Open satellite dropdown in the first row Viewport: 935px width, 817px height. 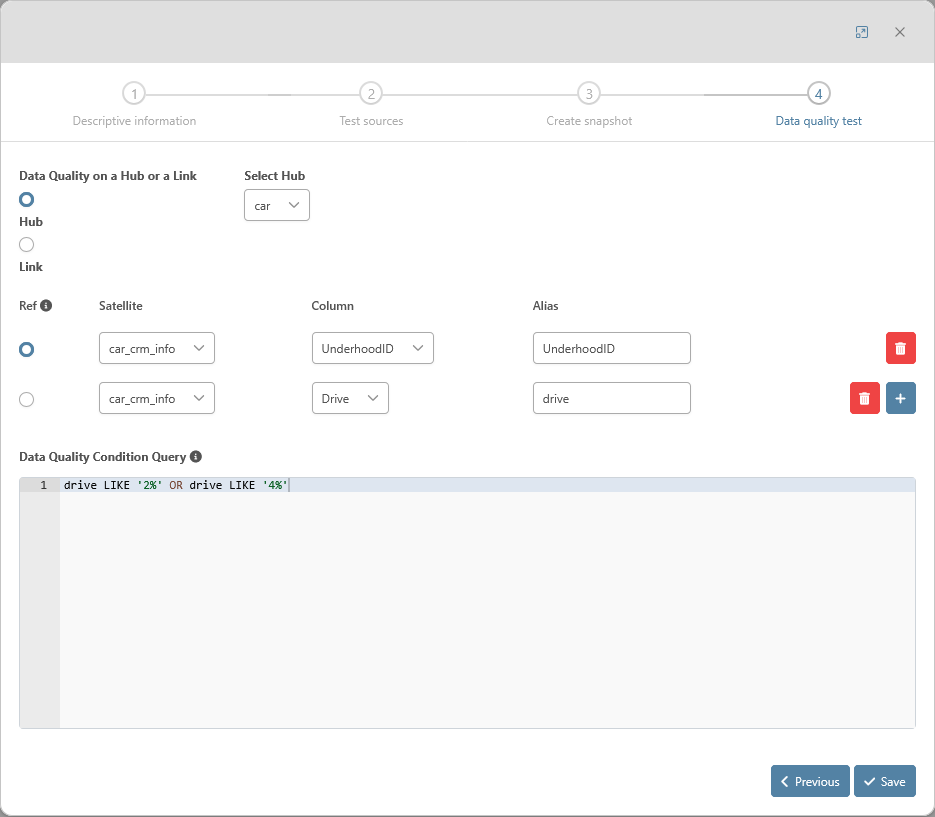(156, 348)
